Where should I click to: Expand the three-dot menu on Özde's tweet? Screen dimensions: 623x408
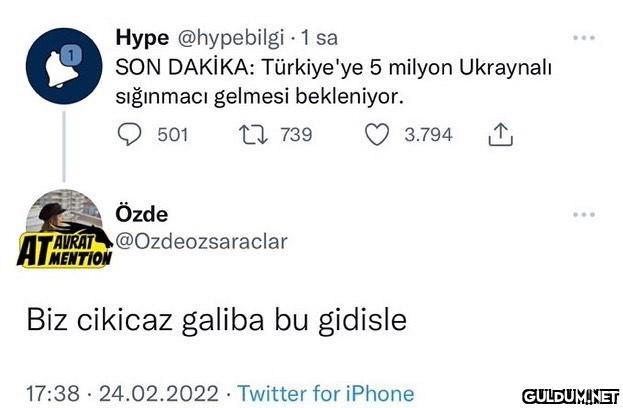click(x=582, y=214)
